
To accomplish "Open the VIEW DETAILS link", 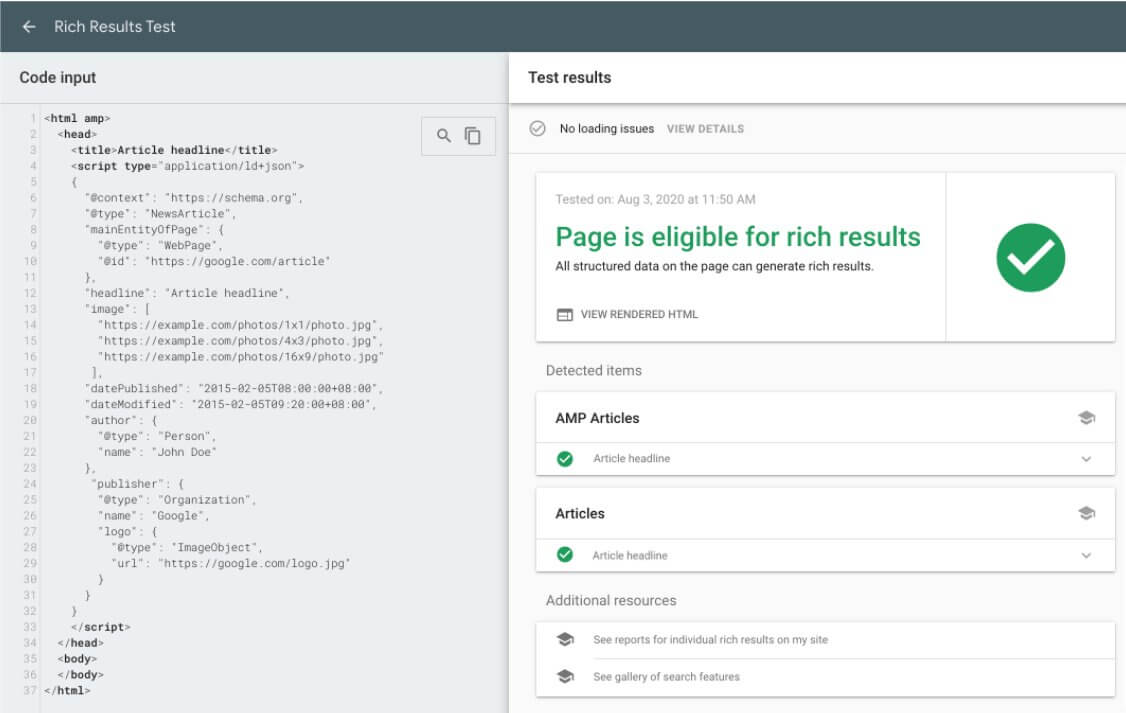I will (705, 129).
